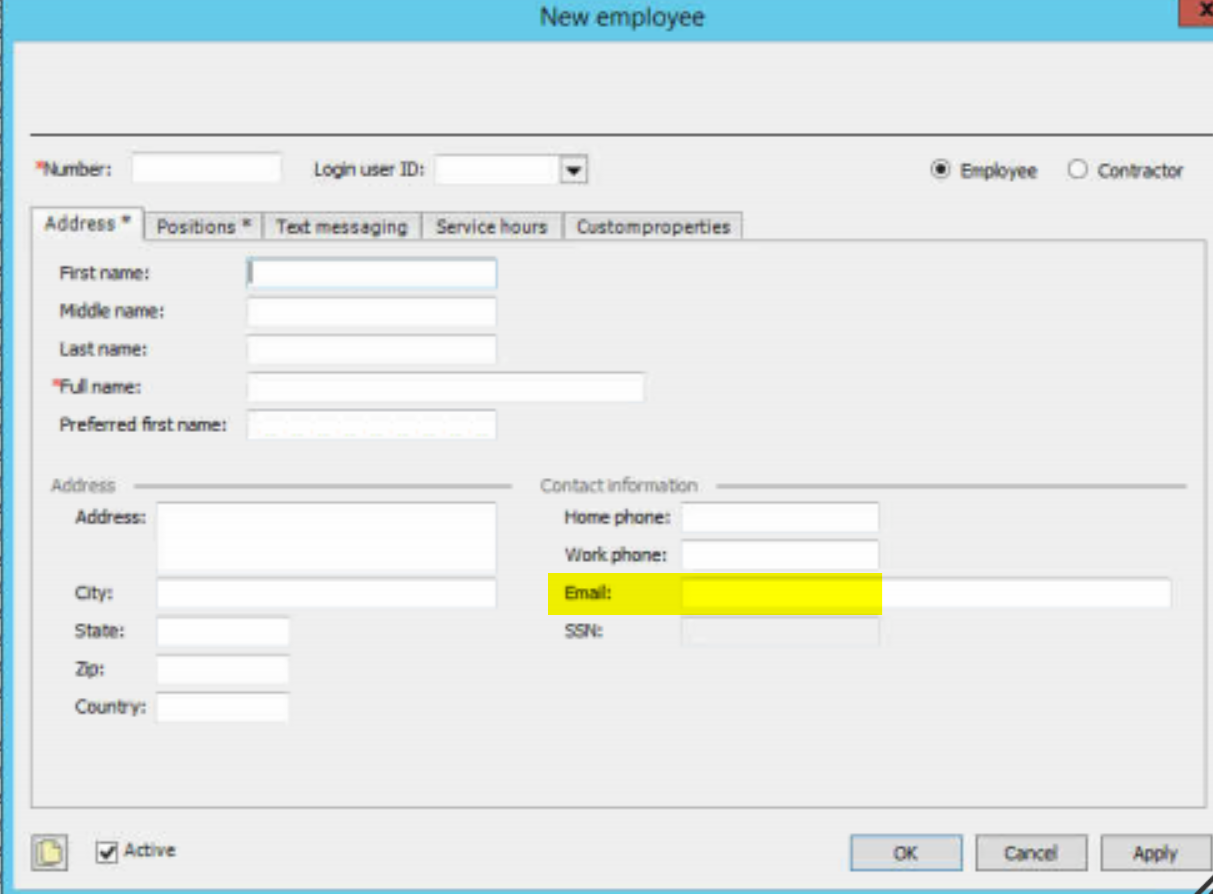Open the Text messaging tab
Screen dimensions: 1213x894
(x=342, y=227)
